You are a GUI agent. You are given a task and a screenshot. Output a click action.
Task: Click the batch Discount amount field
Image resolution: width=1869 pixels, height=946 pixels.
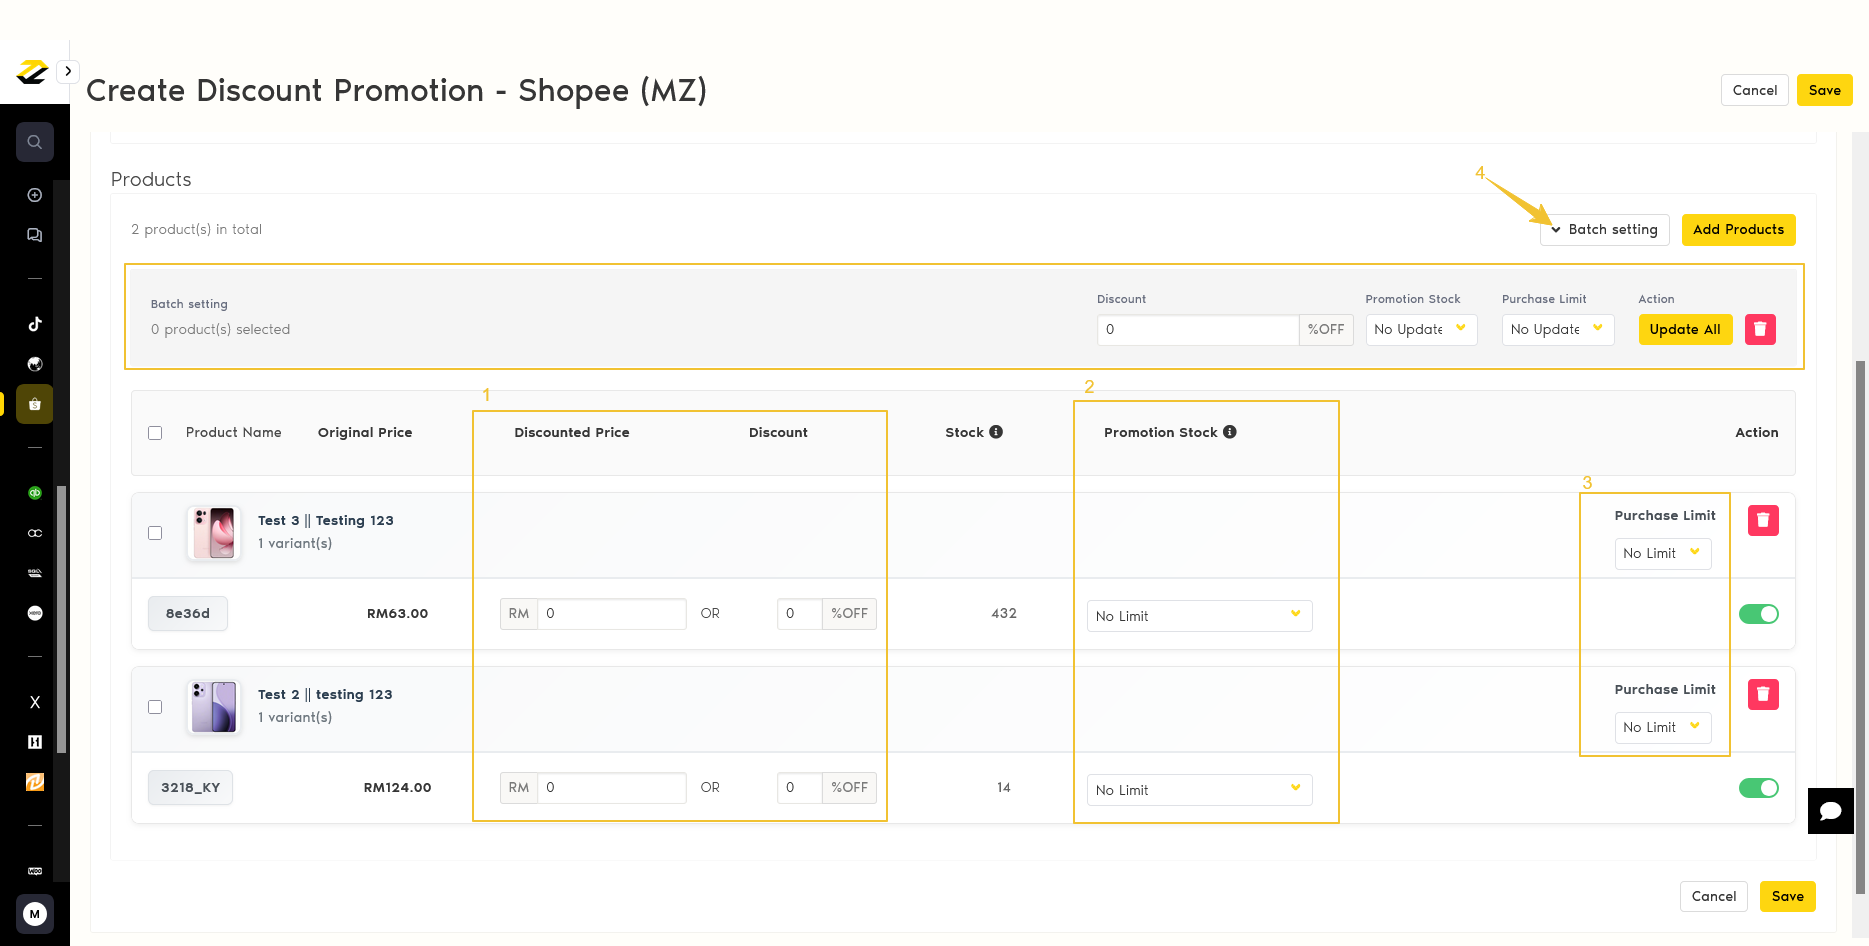pos(1197,329)
